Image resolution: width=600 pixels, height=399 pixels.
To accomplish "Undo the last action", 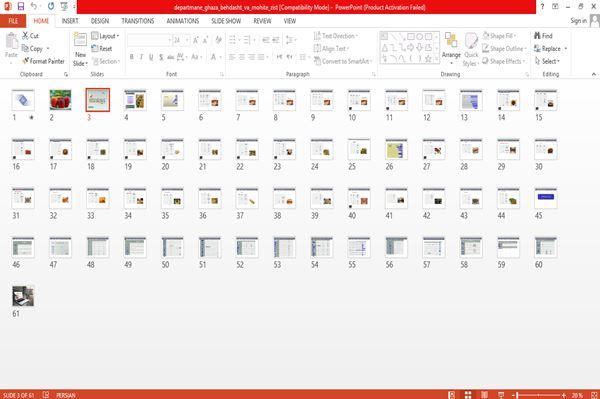I will point(34,7).
